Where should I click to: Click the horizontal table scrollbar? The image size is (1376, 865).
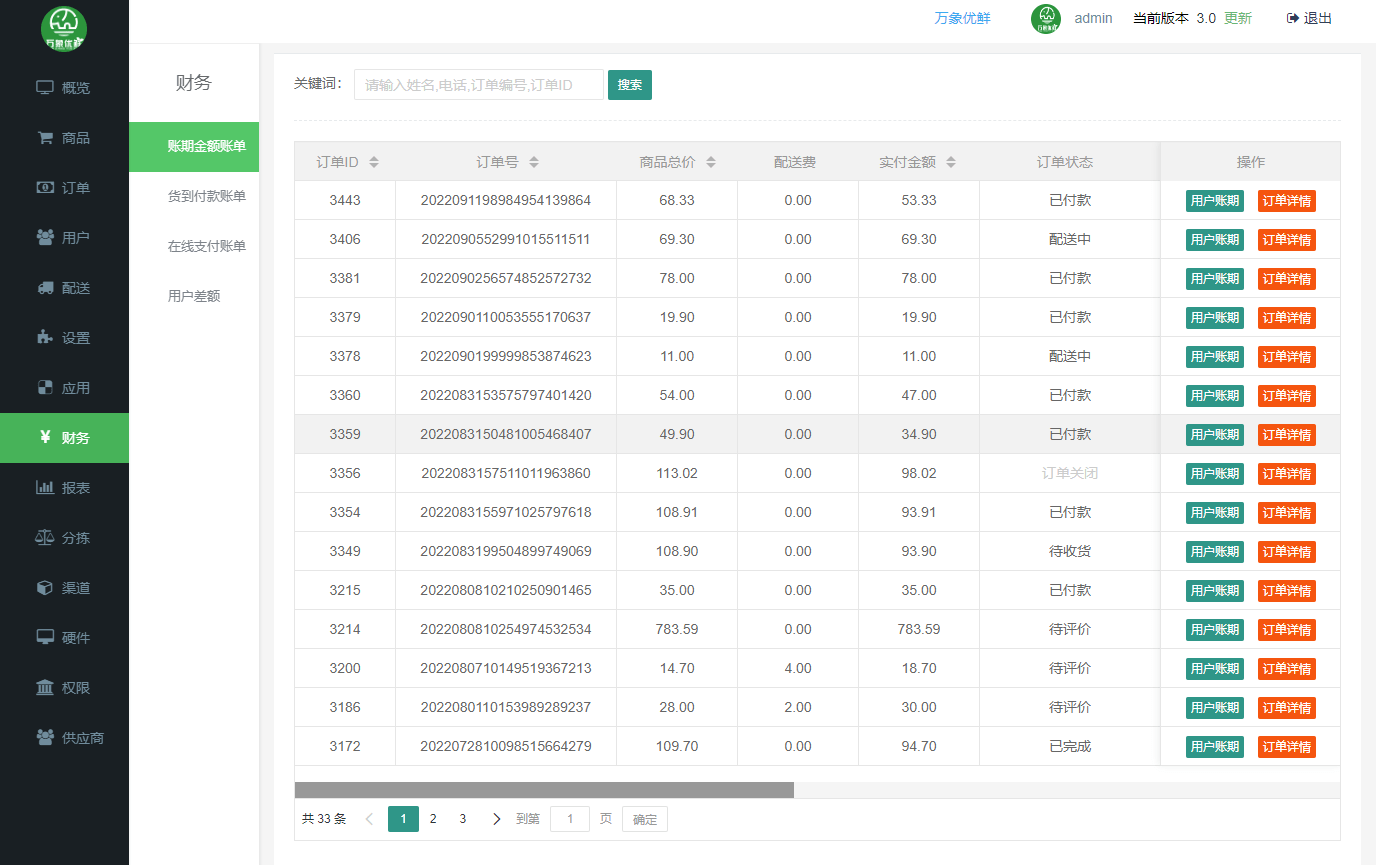(x=544, y=790)
